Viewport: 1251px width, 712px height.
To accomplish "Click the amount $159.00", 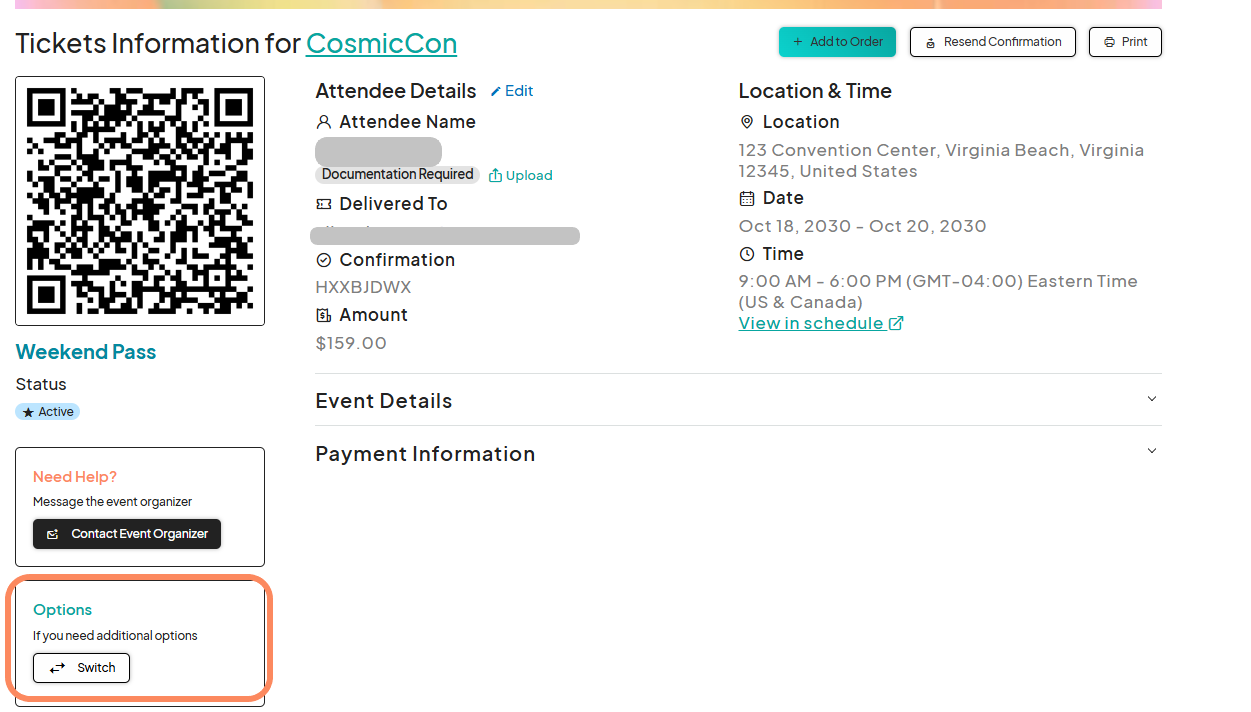I will (351, 343).
